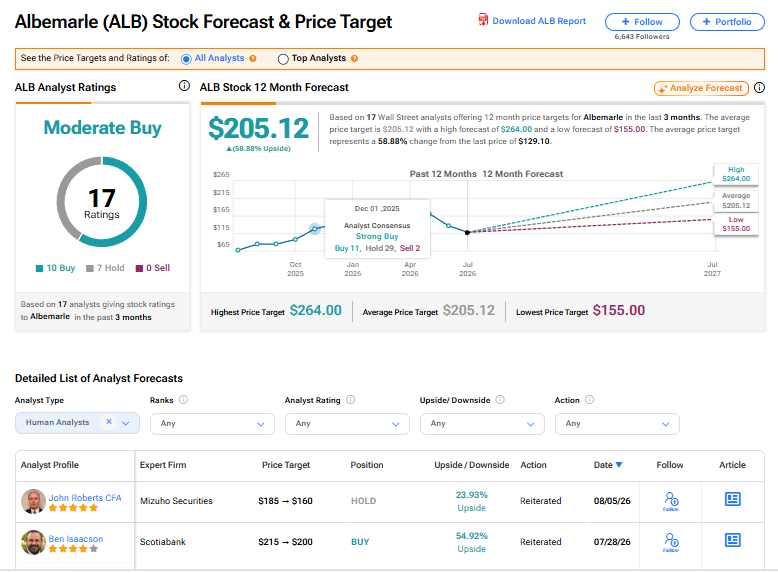Open the ALB Analyst Ratings info icon

point(184,86)
